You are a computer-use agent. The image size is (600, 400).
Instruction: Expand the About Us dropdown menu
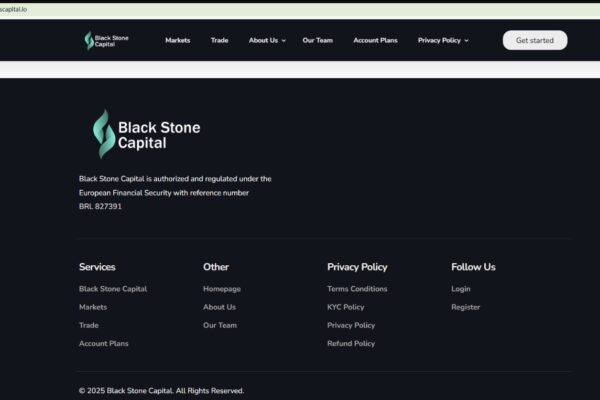pyautogui.click(x=267, y=40)
